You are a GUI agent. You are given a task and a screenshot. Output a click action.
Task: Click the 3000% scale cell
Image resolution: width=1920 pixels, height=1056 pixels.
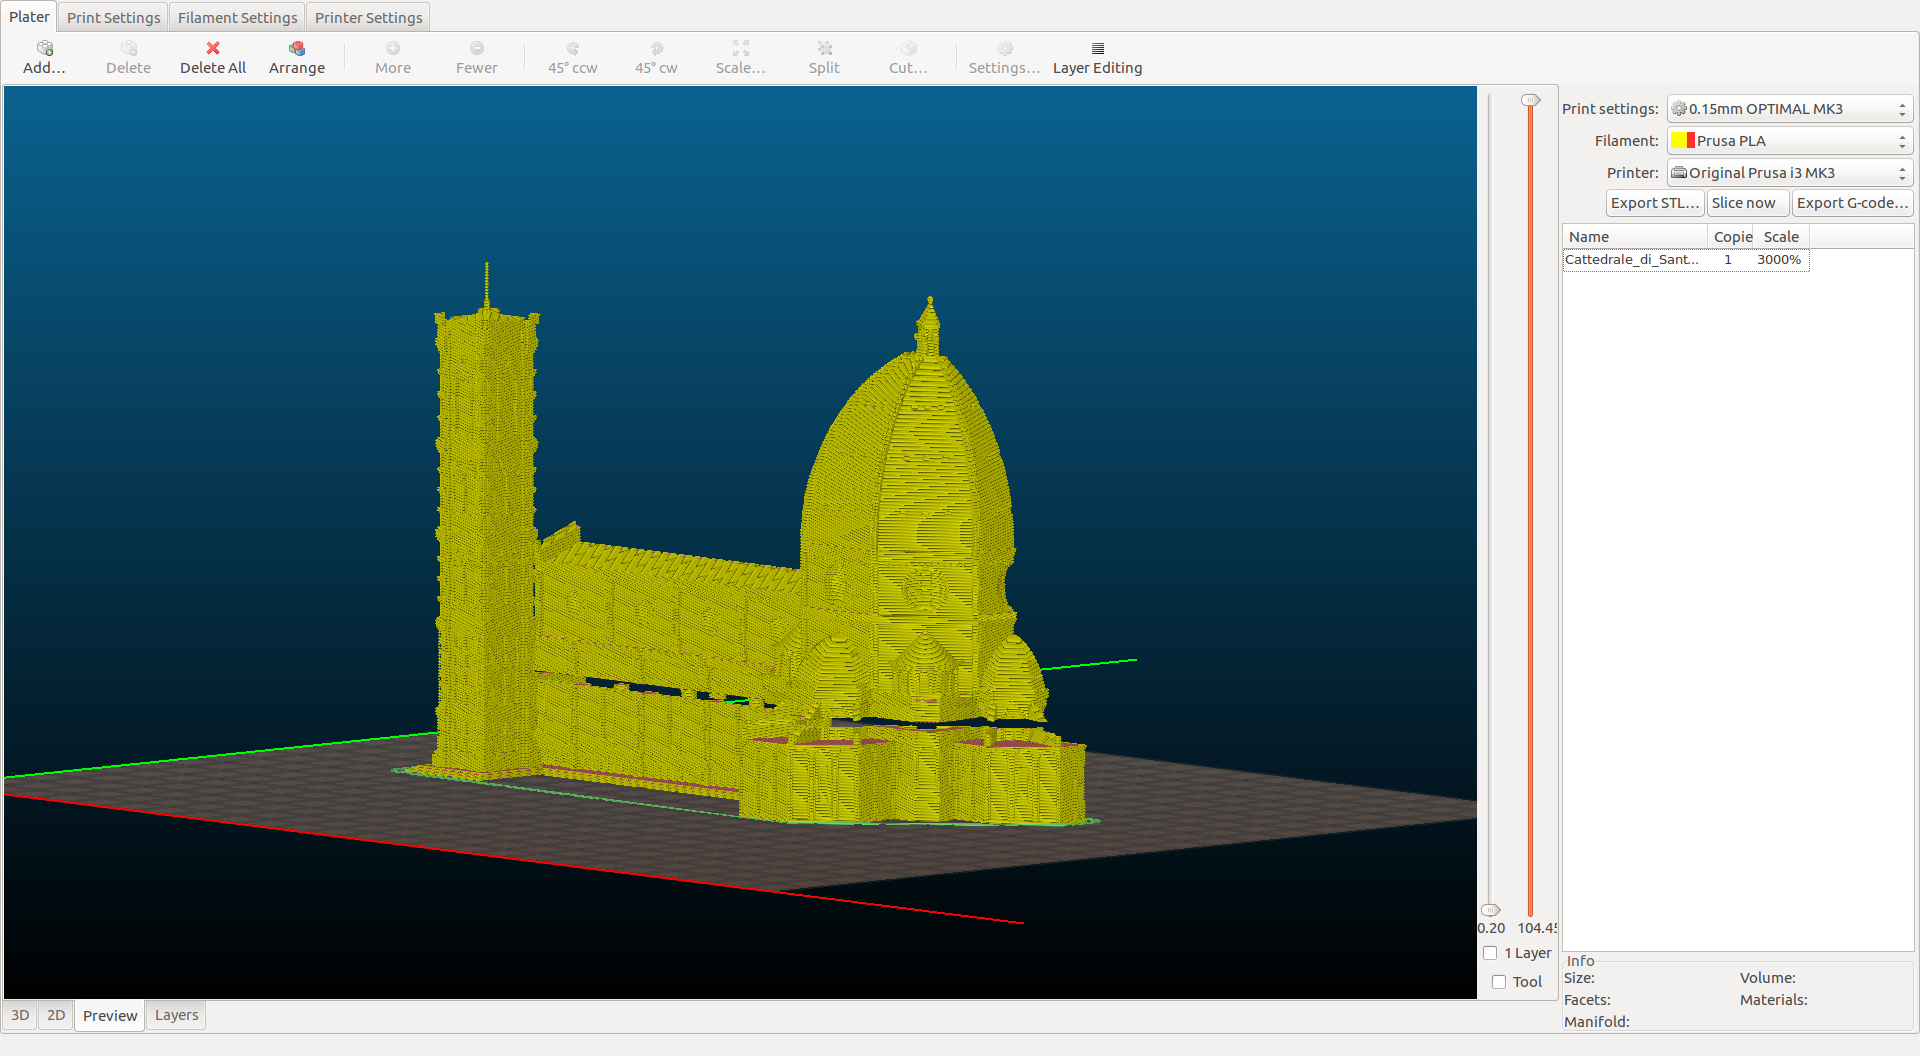1779,260
